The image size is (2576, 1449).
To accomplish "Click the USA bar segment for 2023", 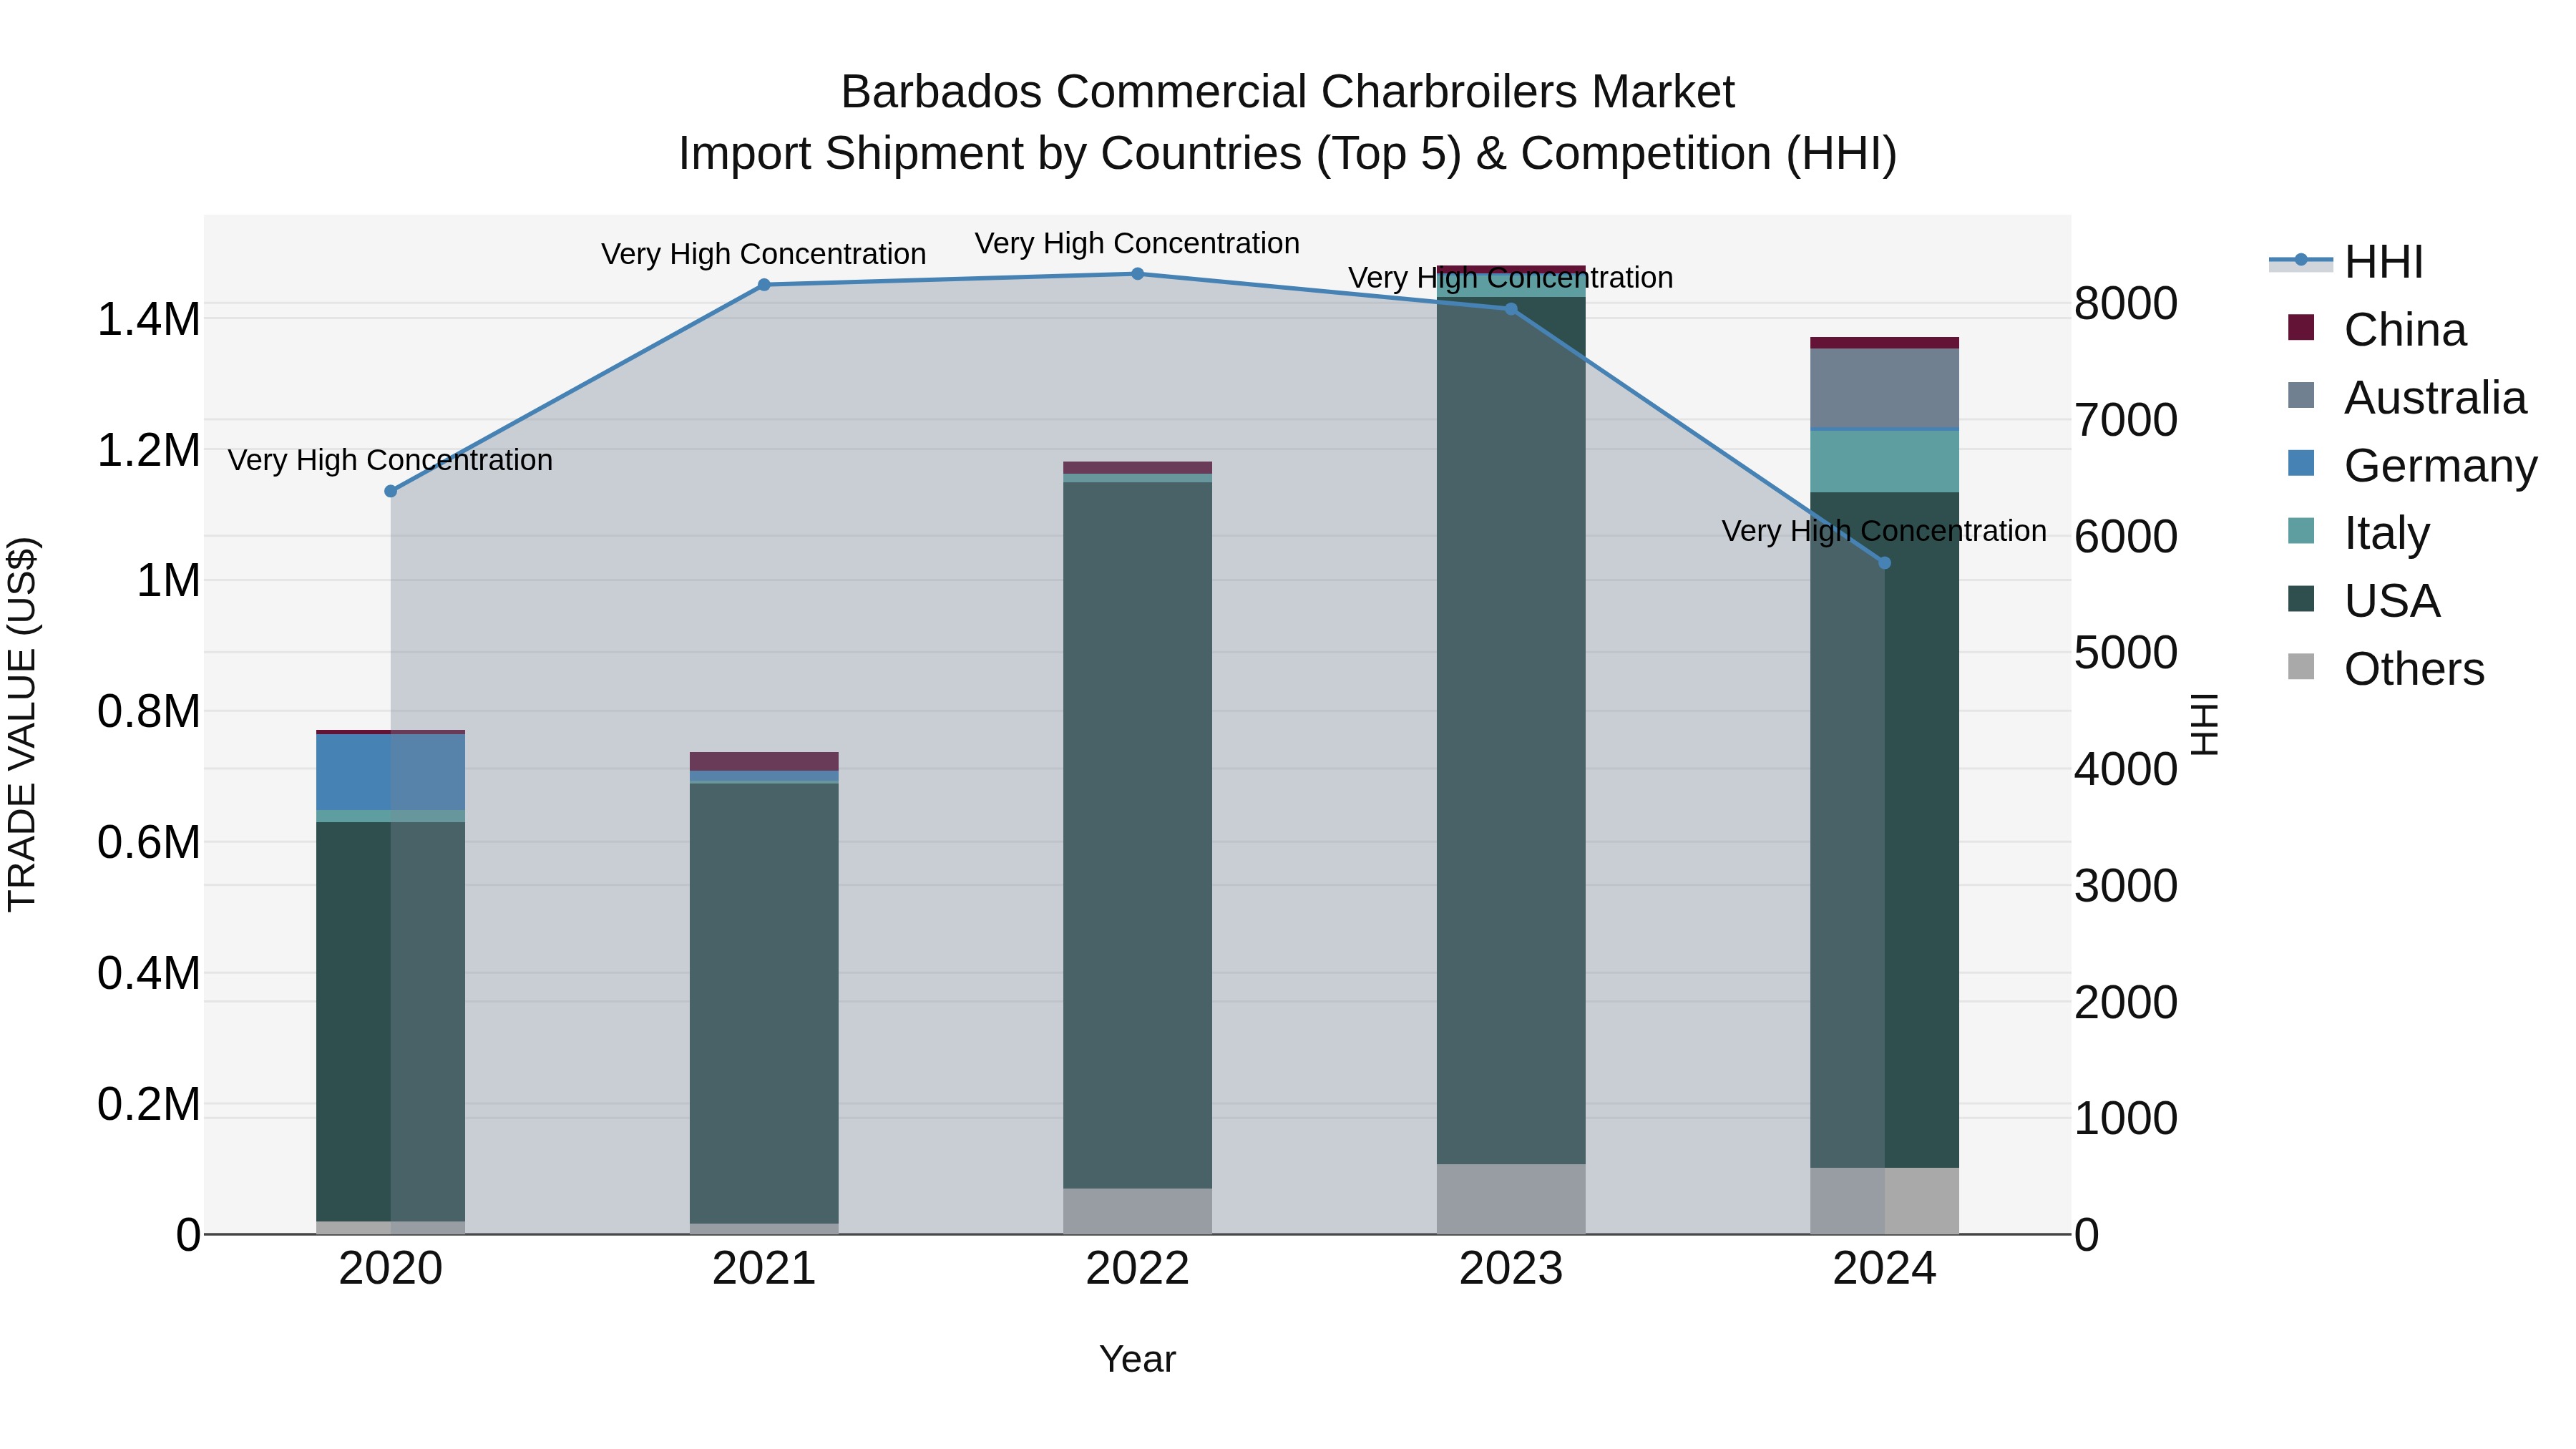I will 1511,730.
